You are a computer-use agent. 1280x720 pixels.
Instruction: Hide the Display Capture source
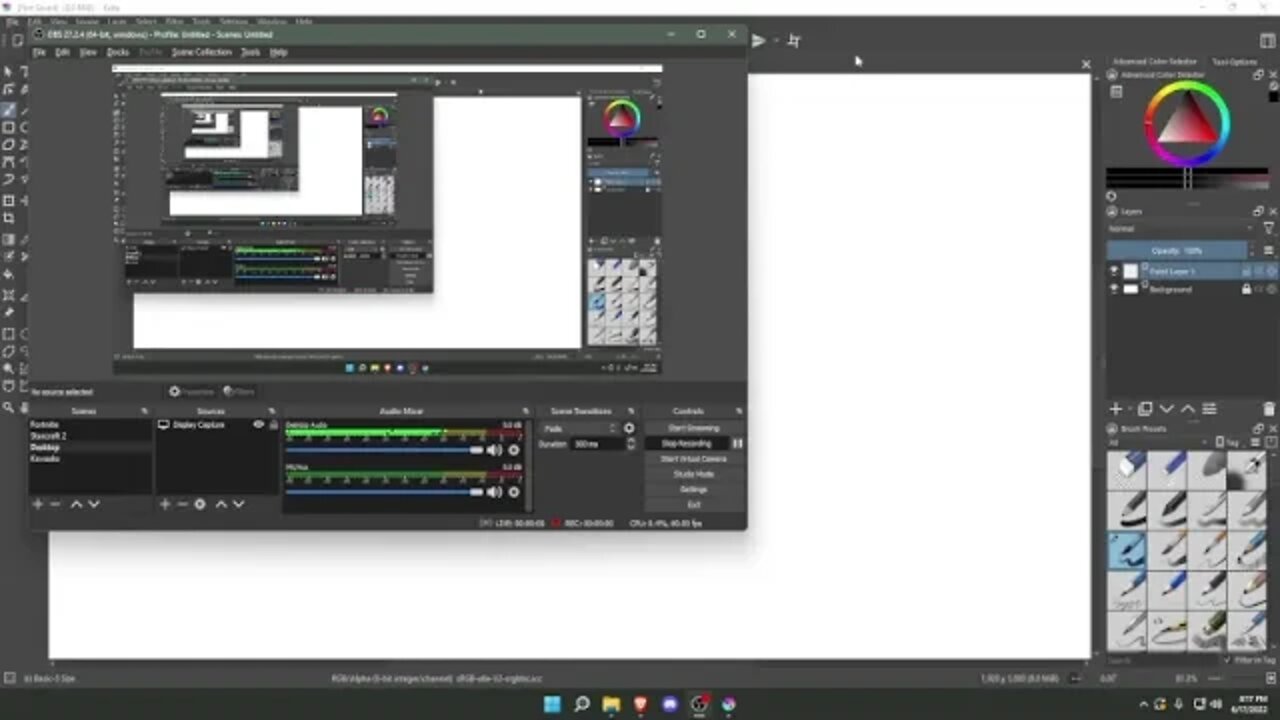(258, 425)
